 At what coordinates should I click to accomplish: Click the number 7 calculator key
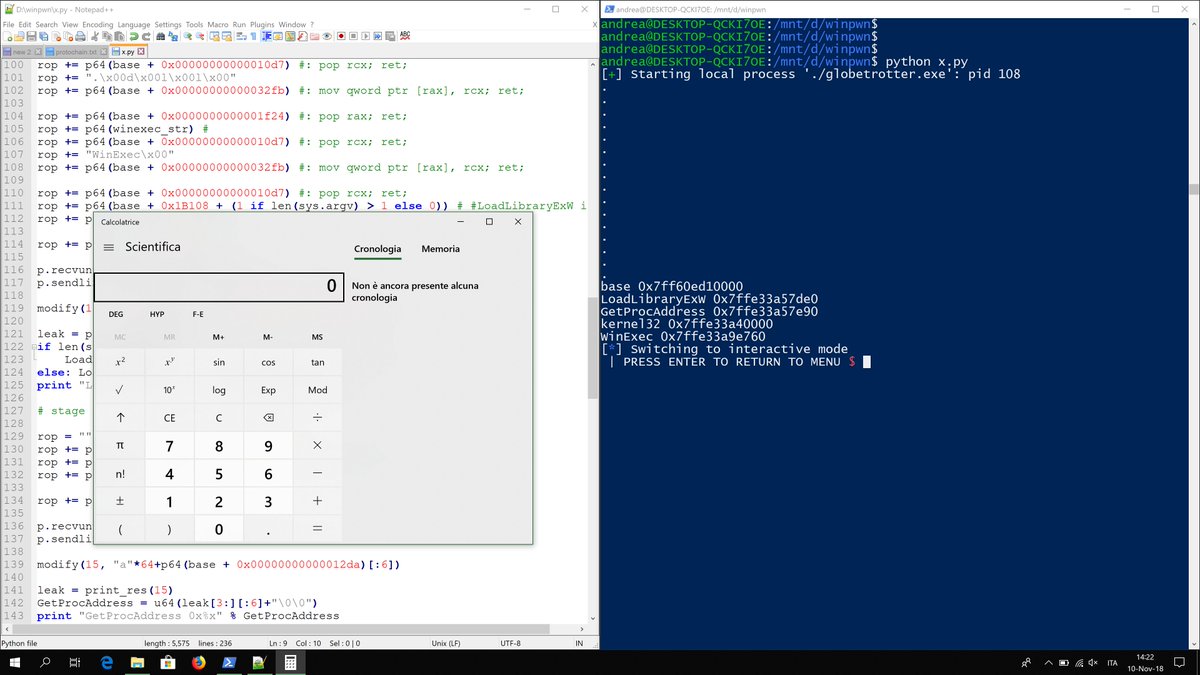coord(170,446)
